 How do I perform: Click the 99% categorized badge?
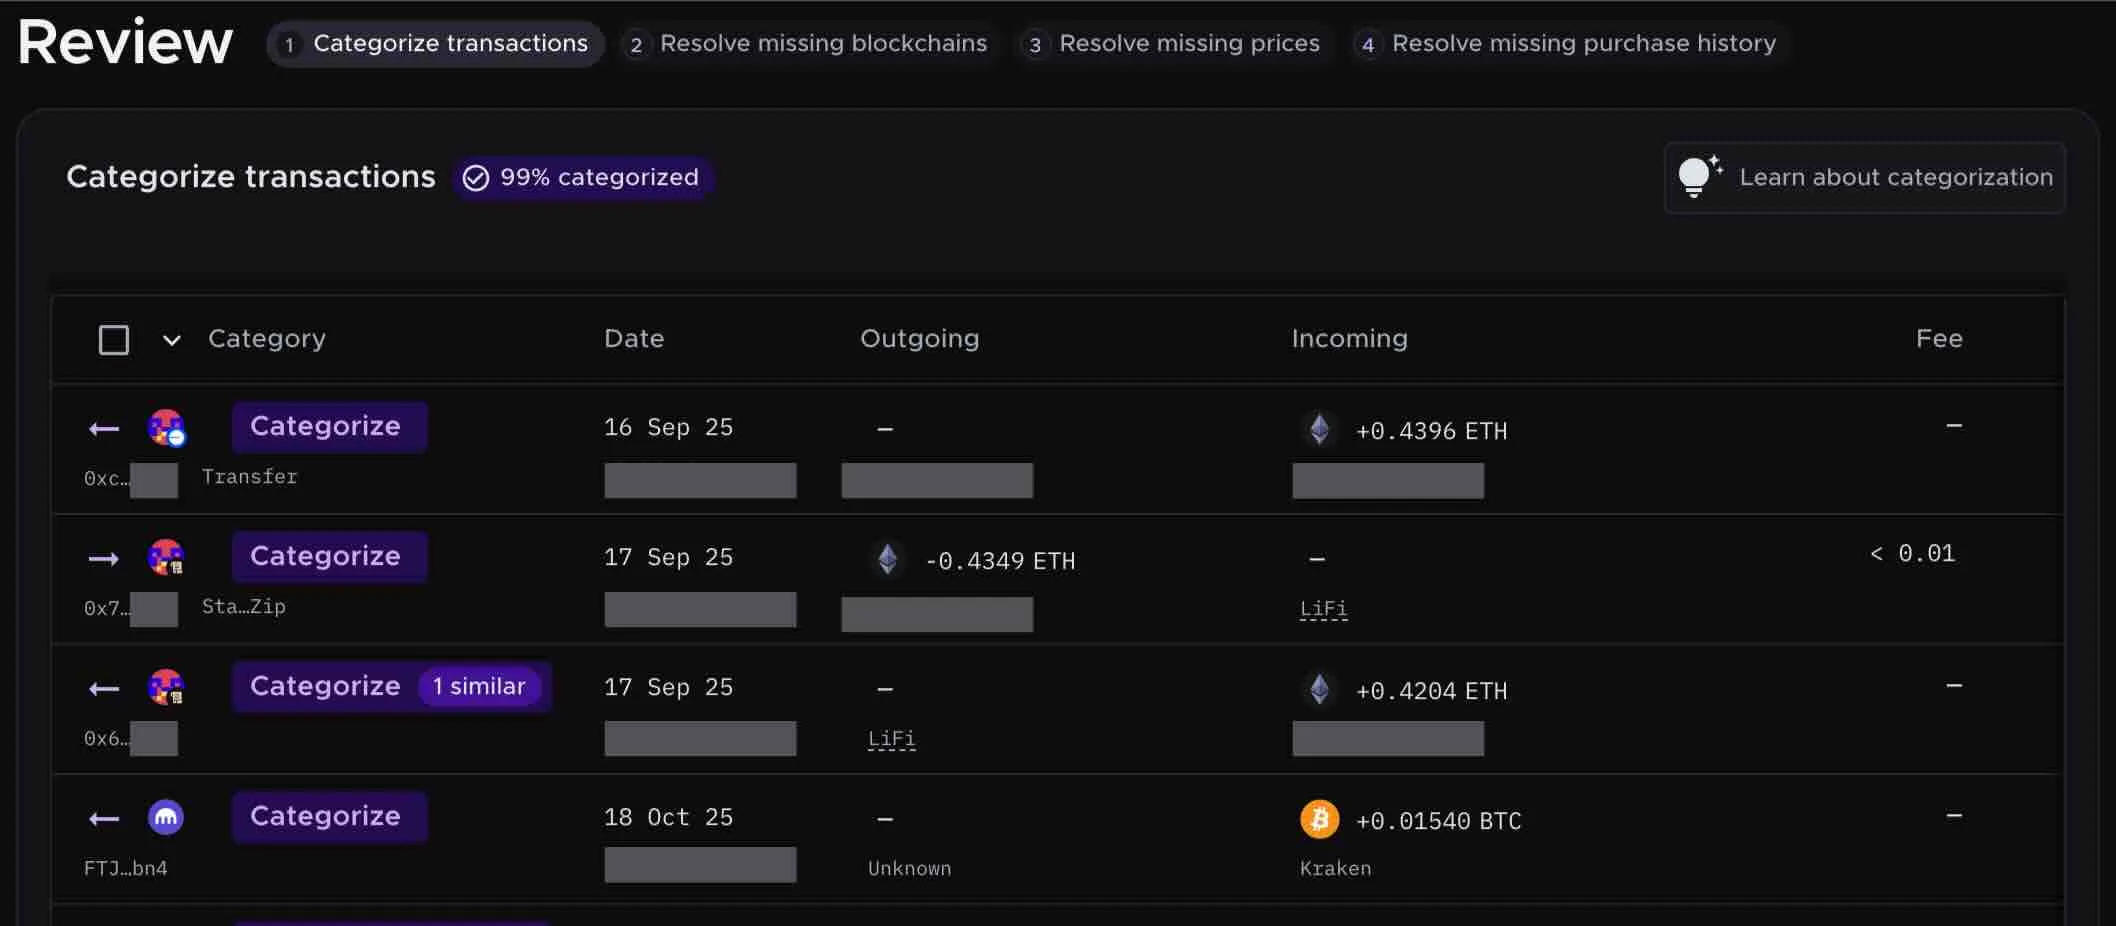click(x=582, y=177)
